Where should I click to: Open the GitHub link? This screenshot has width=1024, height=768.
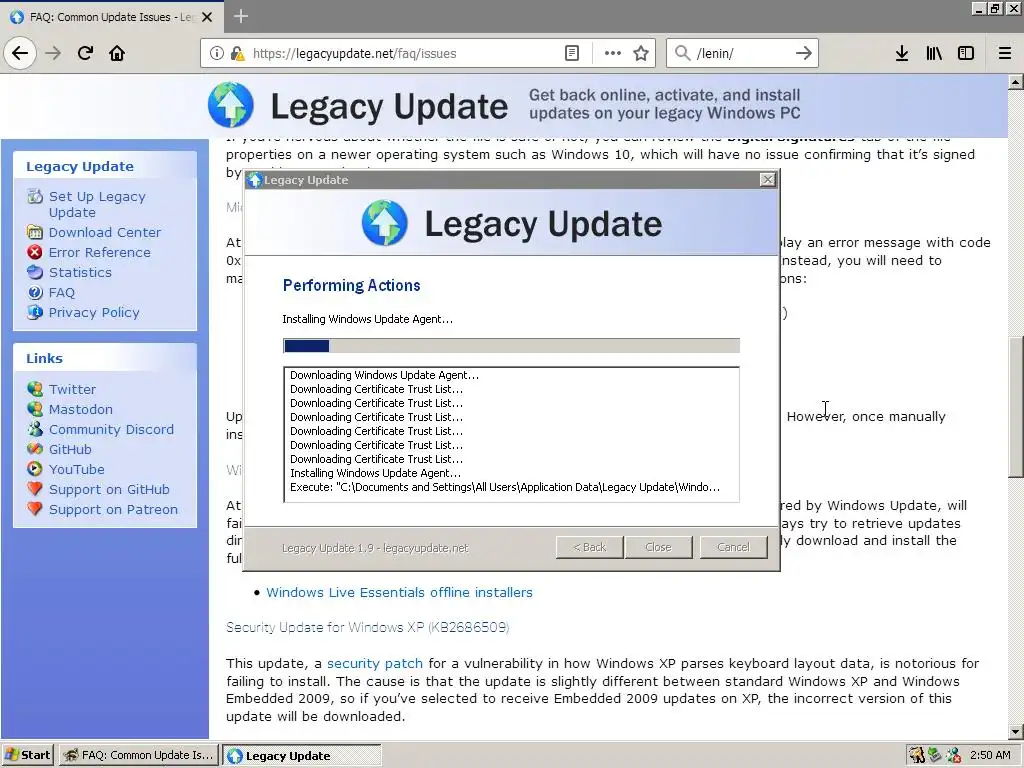(x=70, y=449)
